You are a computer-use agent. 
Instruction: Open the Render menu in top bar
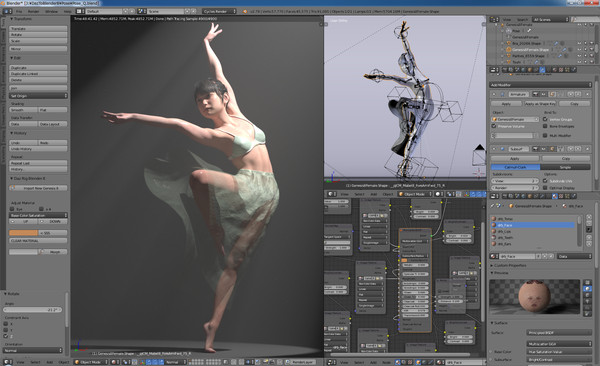click(33, 11)
